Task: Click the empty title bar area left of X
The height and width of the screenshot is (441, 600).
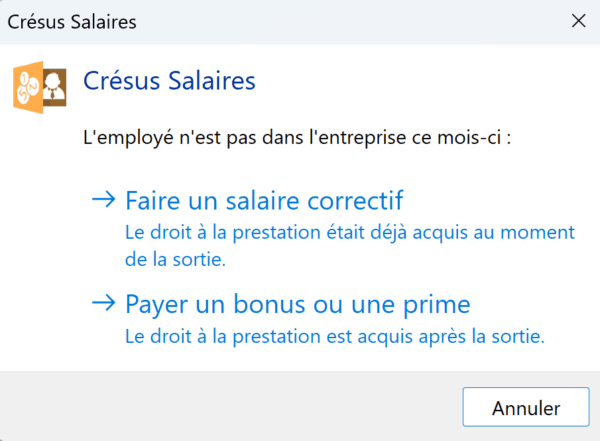Action: click(350, 20)
